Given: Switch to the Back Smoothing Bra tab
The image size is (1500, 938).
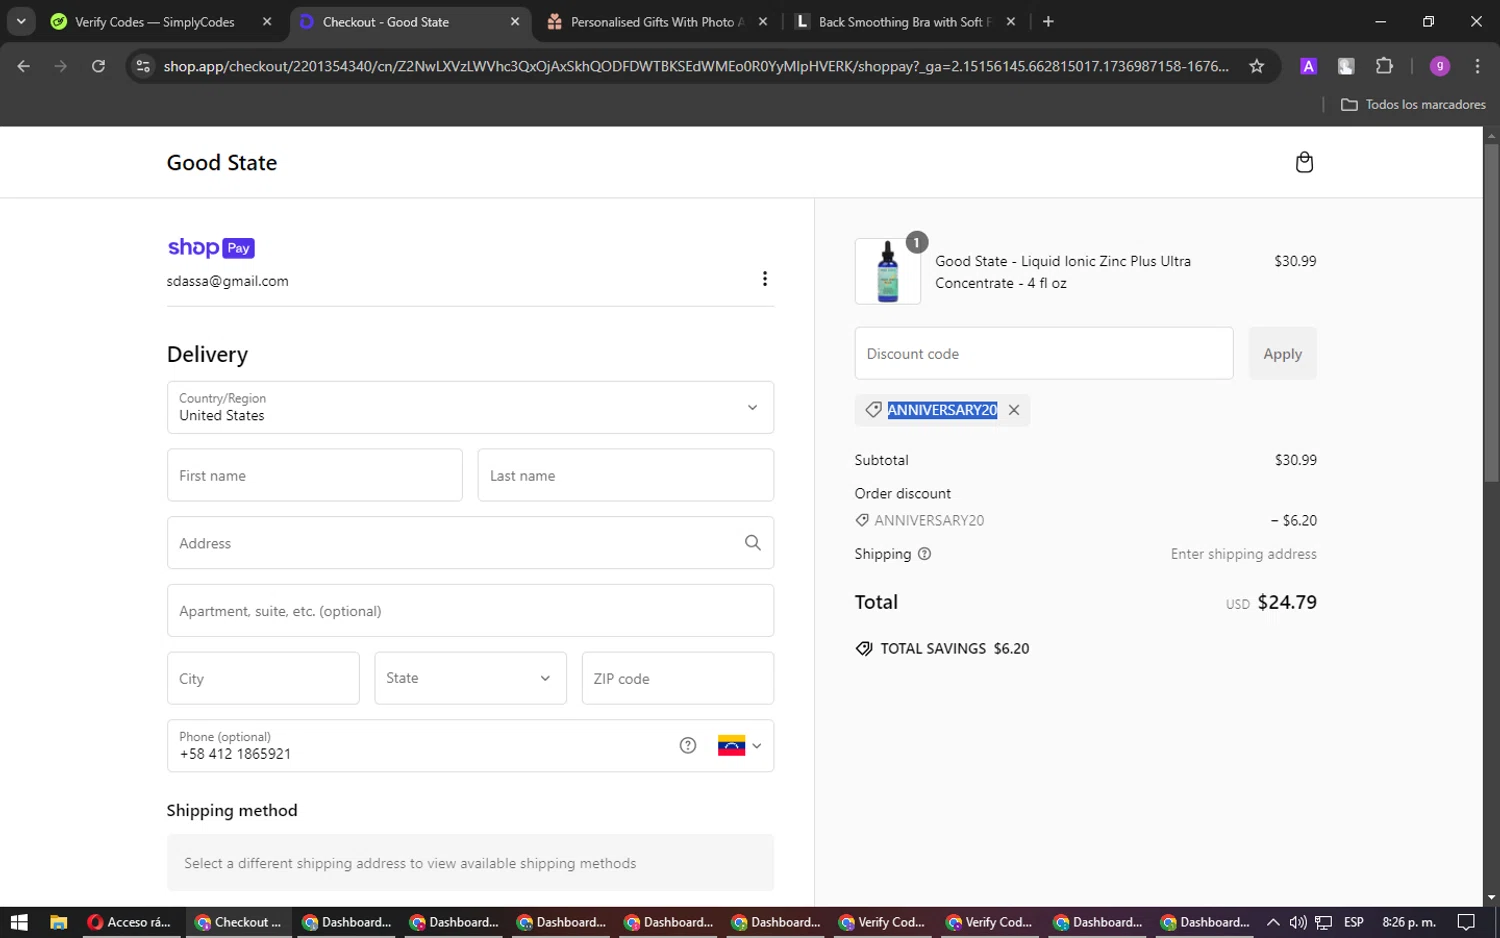Looking at the screenshot, I should (905, 21).
